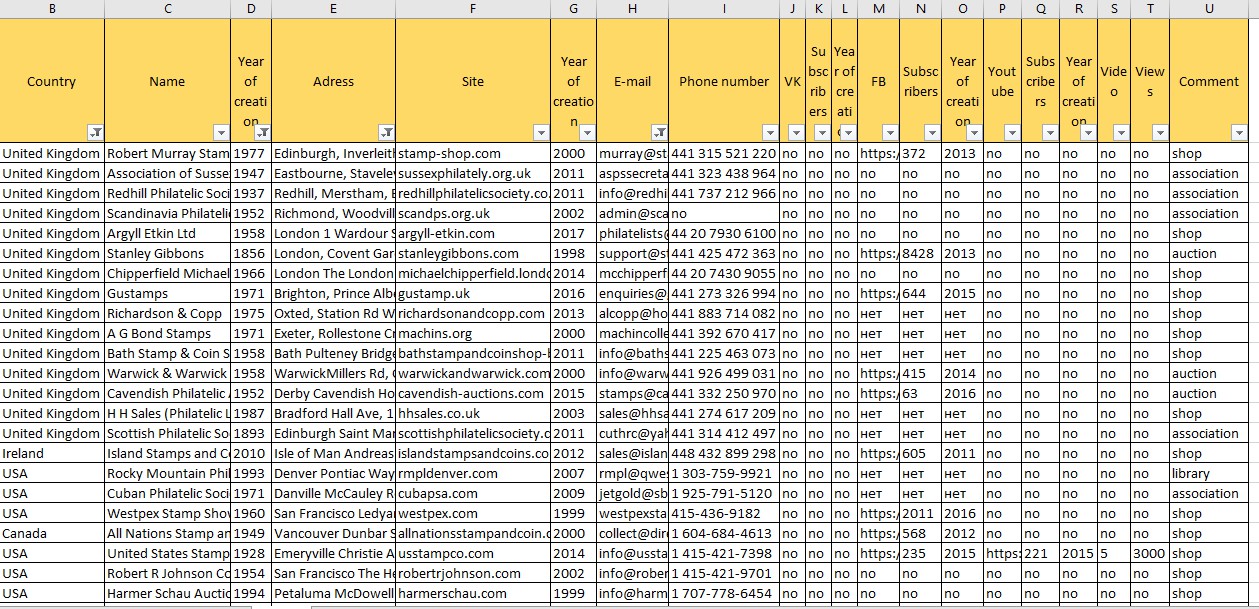
Task: Select the Ireland country cell
Action: pos(52,454)
